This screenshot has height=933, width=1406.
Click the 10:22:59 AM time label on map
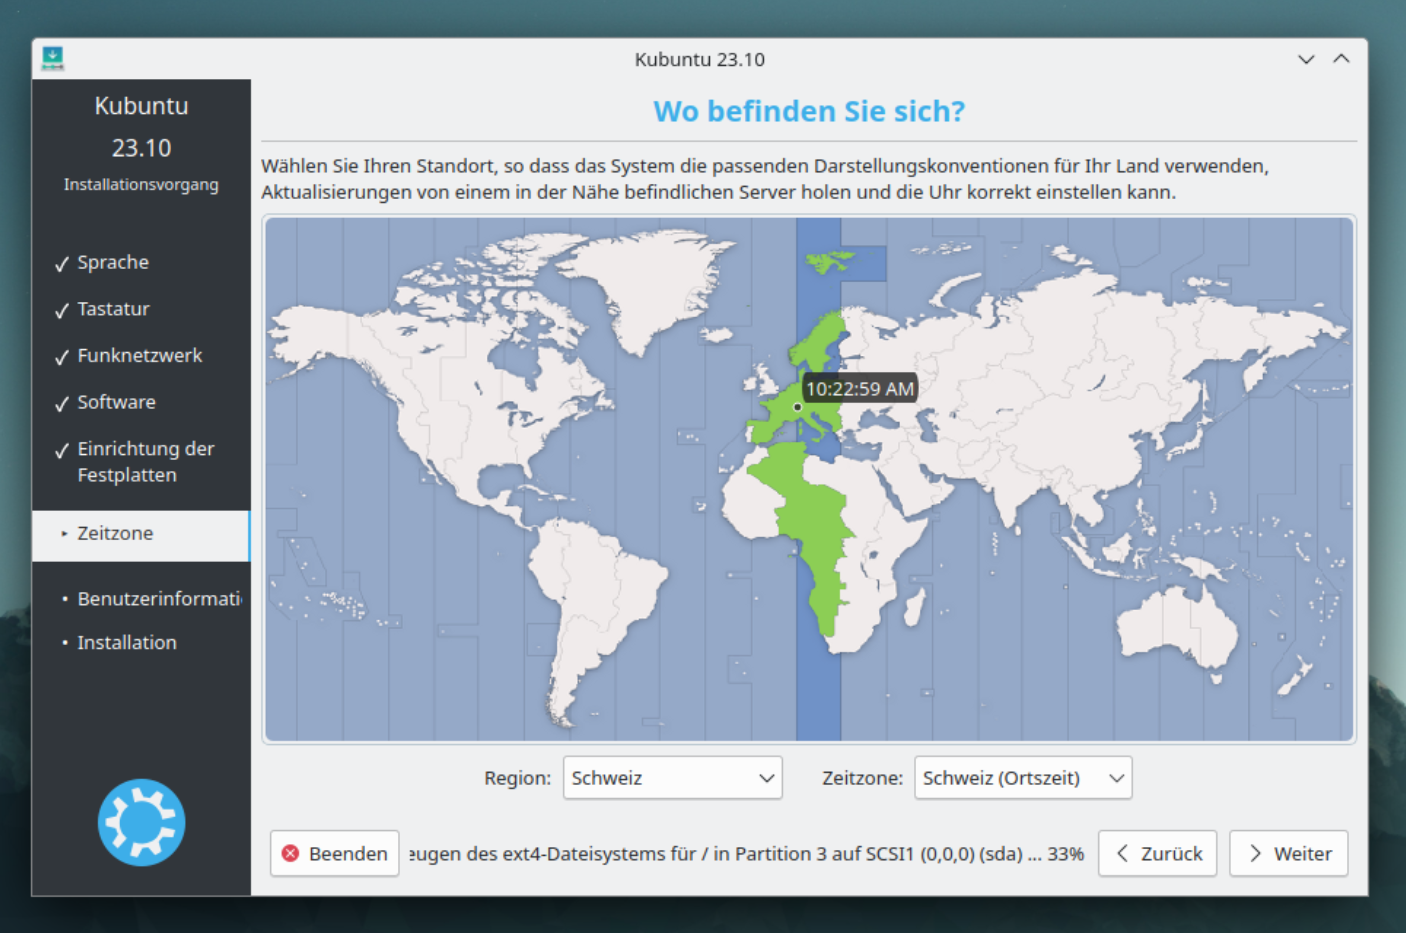859,389
